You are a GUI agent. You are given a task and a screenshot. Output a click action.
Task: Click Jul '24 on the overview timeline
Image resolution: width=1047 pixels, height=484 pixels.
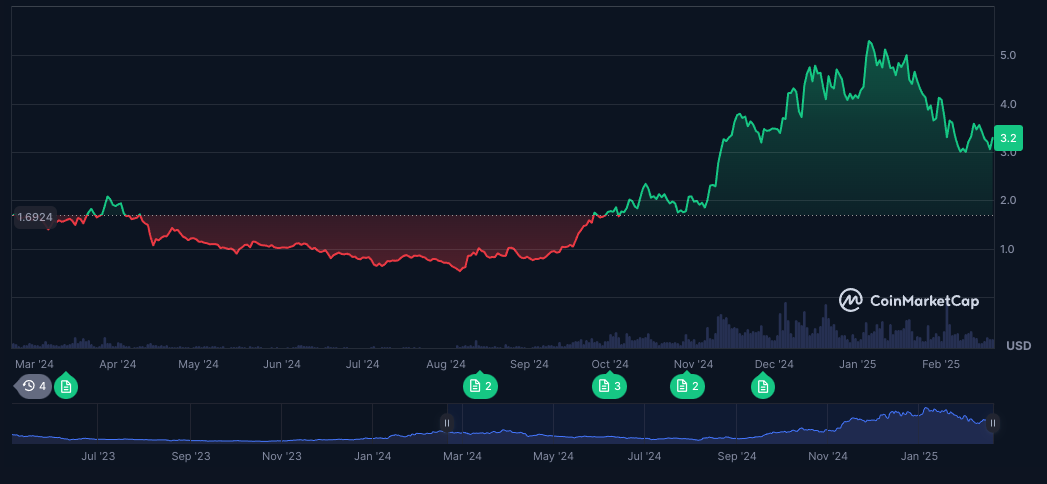pos(644,457)
